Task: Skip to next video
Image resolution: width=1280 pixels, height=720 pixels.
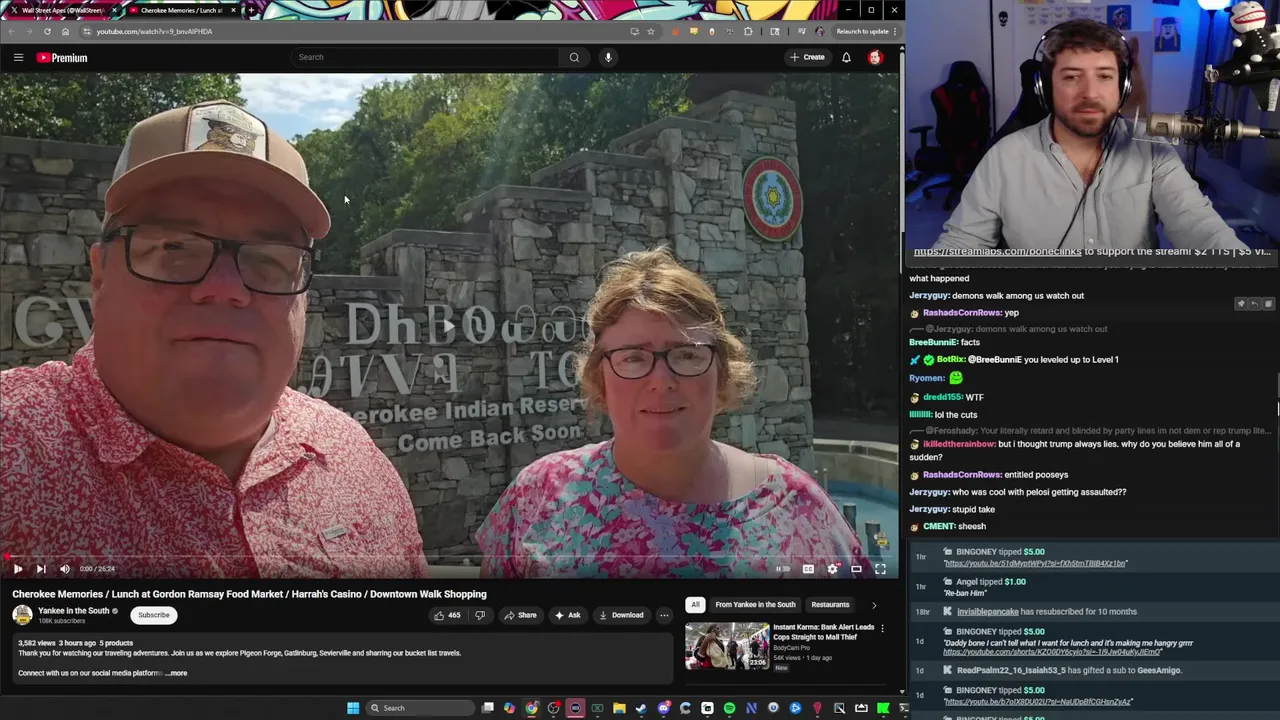Action: [41, 569]
